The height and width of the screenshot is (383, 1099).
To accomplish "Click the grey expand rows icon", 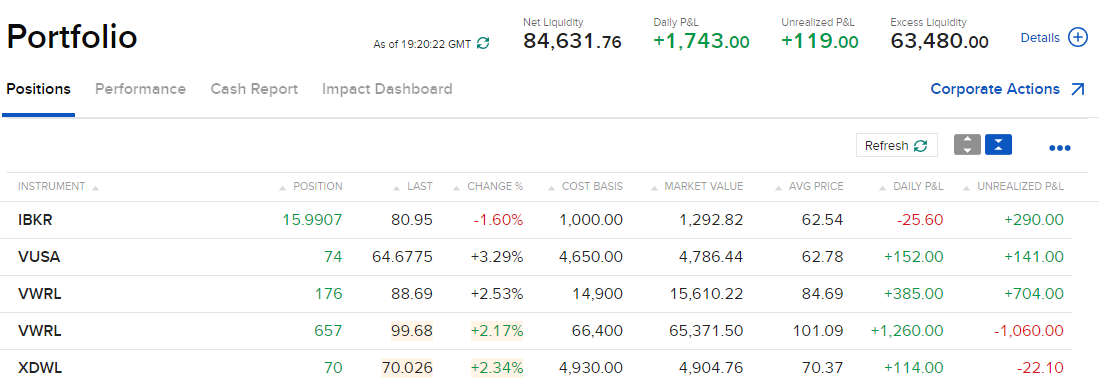I will click(x=967, y=145).
